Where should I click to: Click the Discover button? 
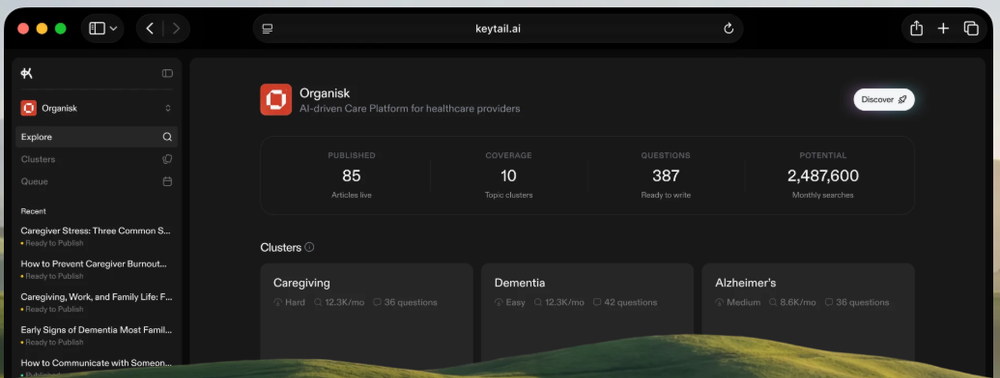(x=884, y=99)
